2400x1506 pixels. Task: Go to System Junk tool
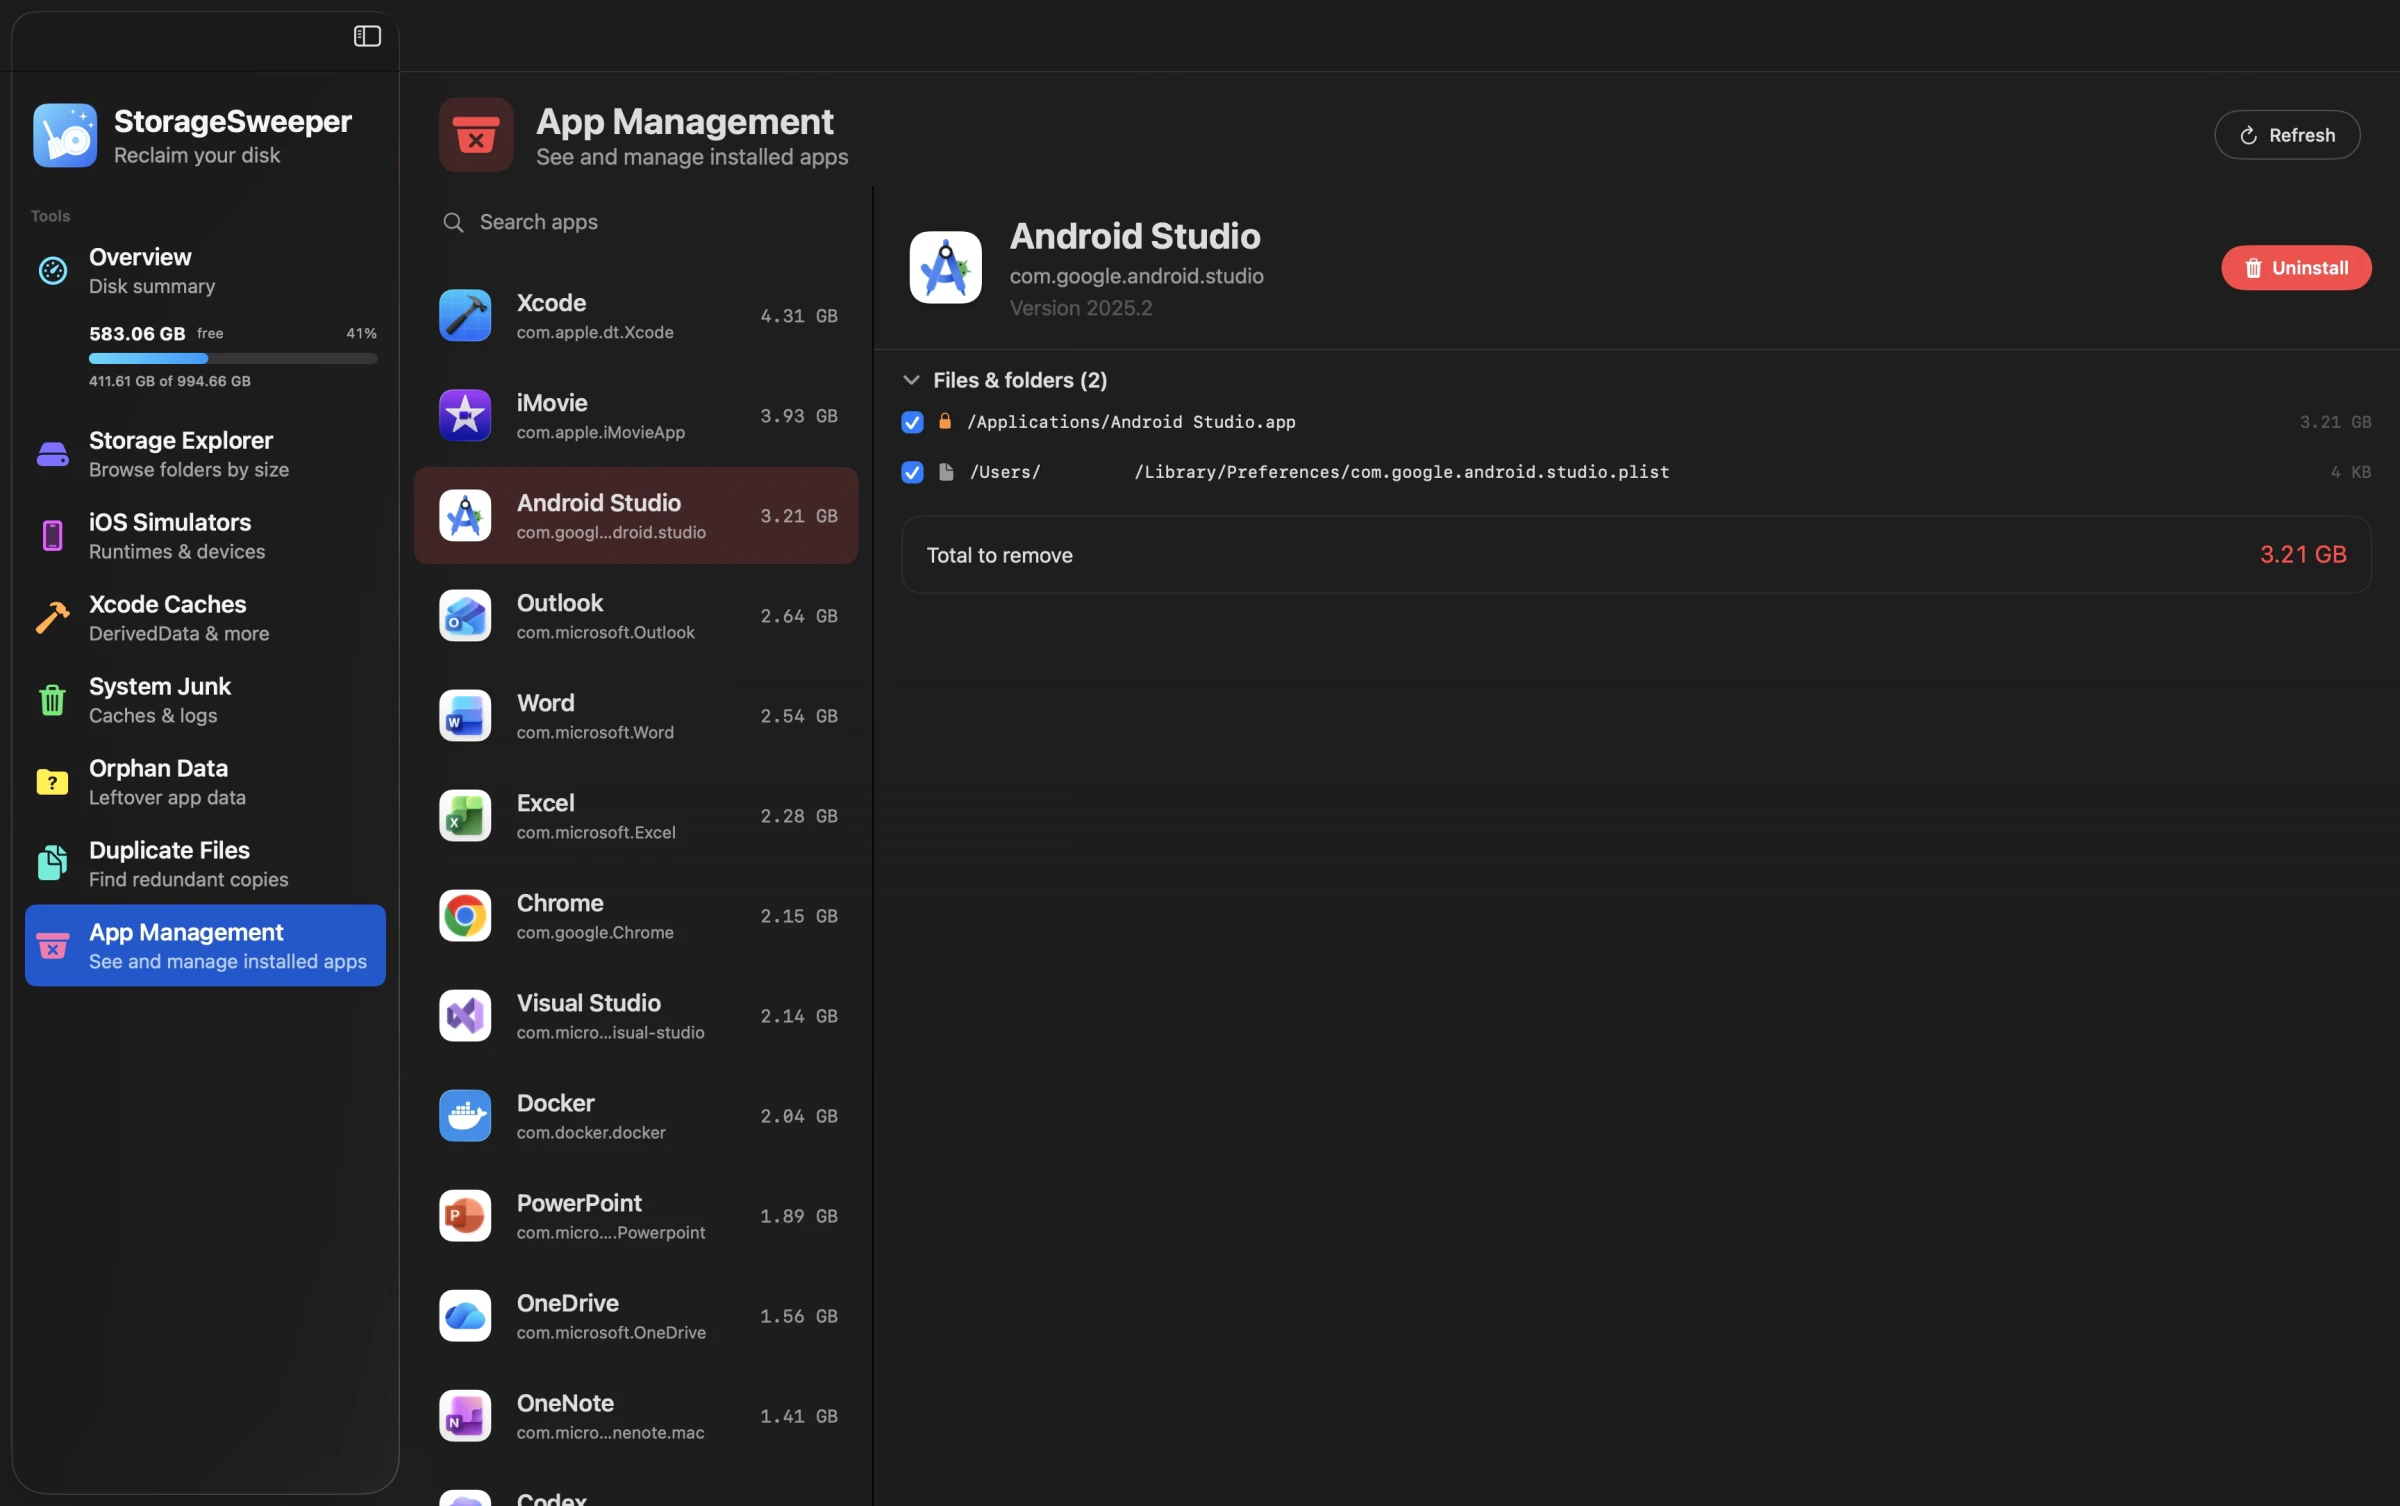pyautogui.click(x=206, y=700)
